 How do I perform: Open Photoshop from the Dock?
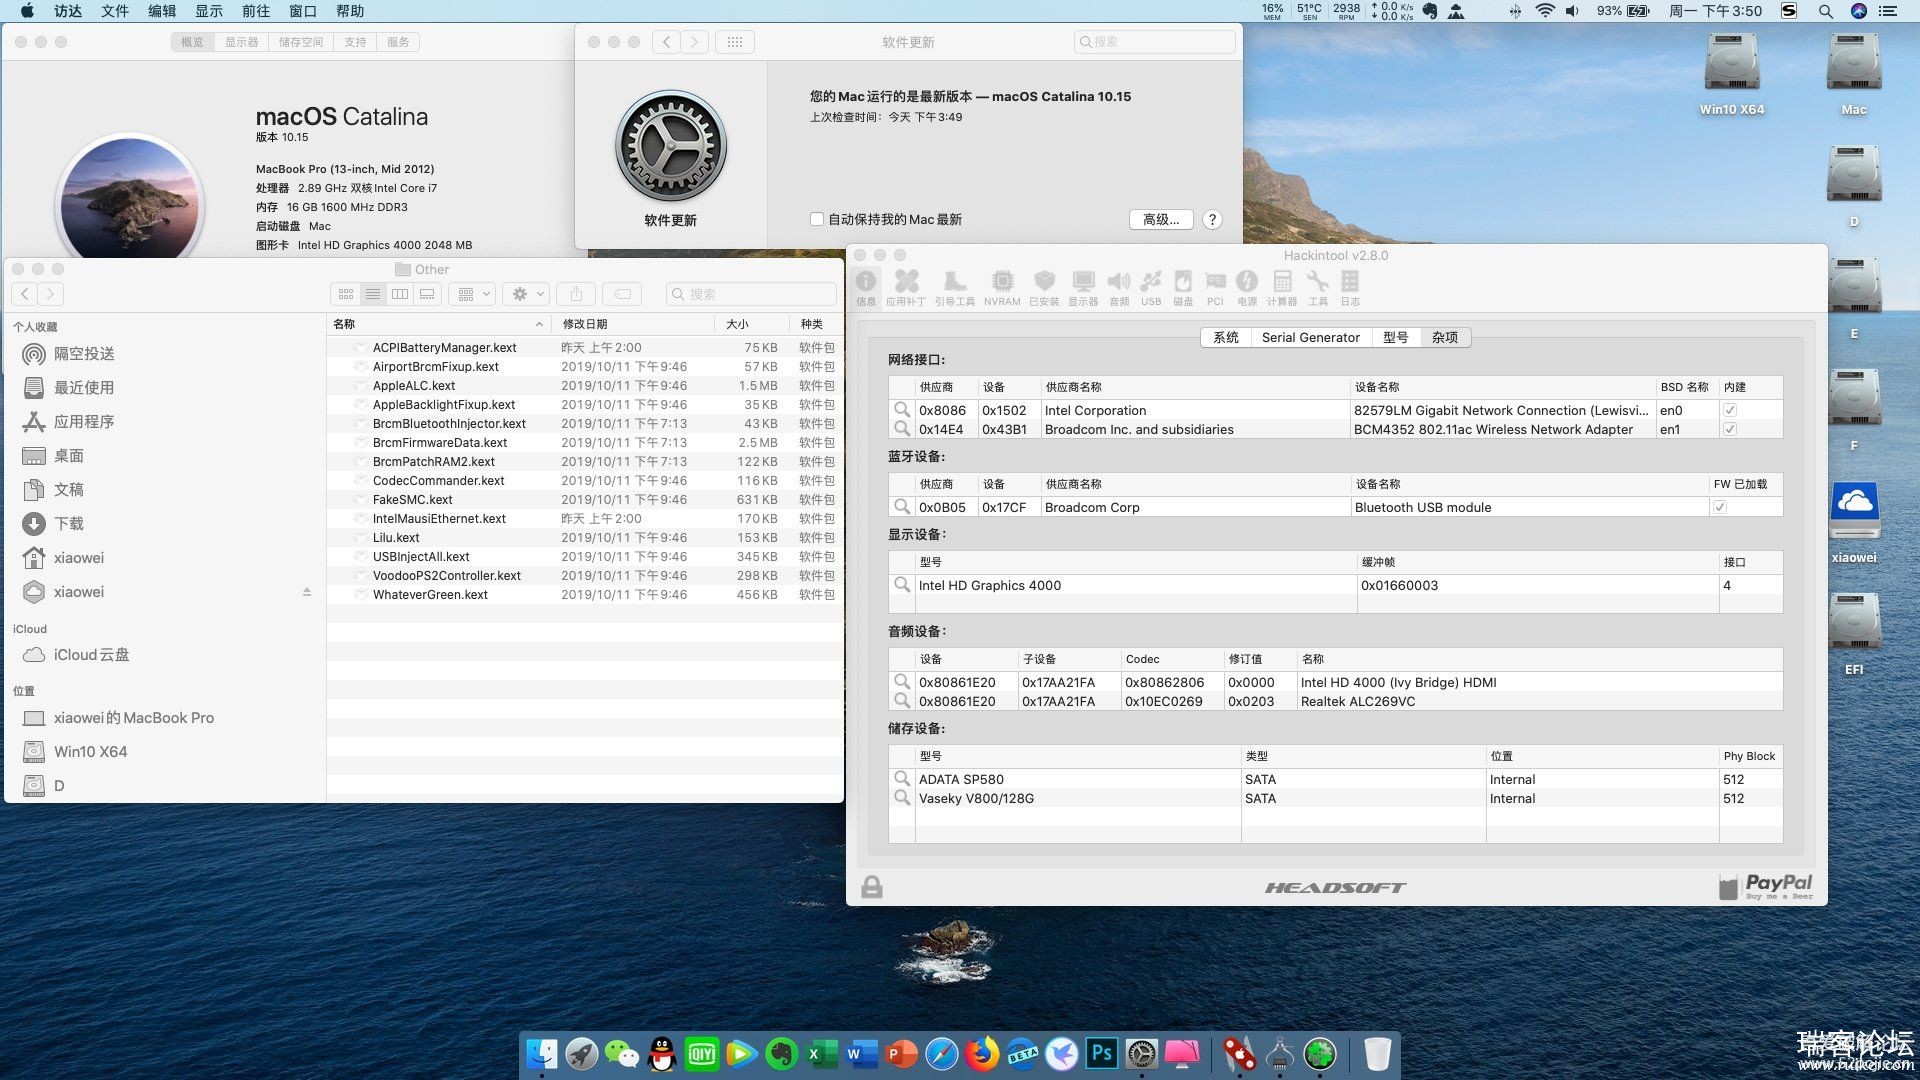click(x=1102, y=1054)
